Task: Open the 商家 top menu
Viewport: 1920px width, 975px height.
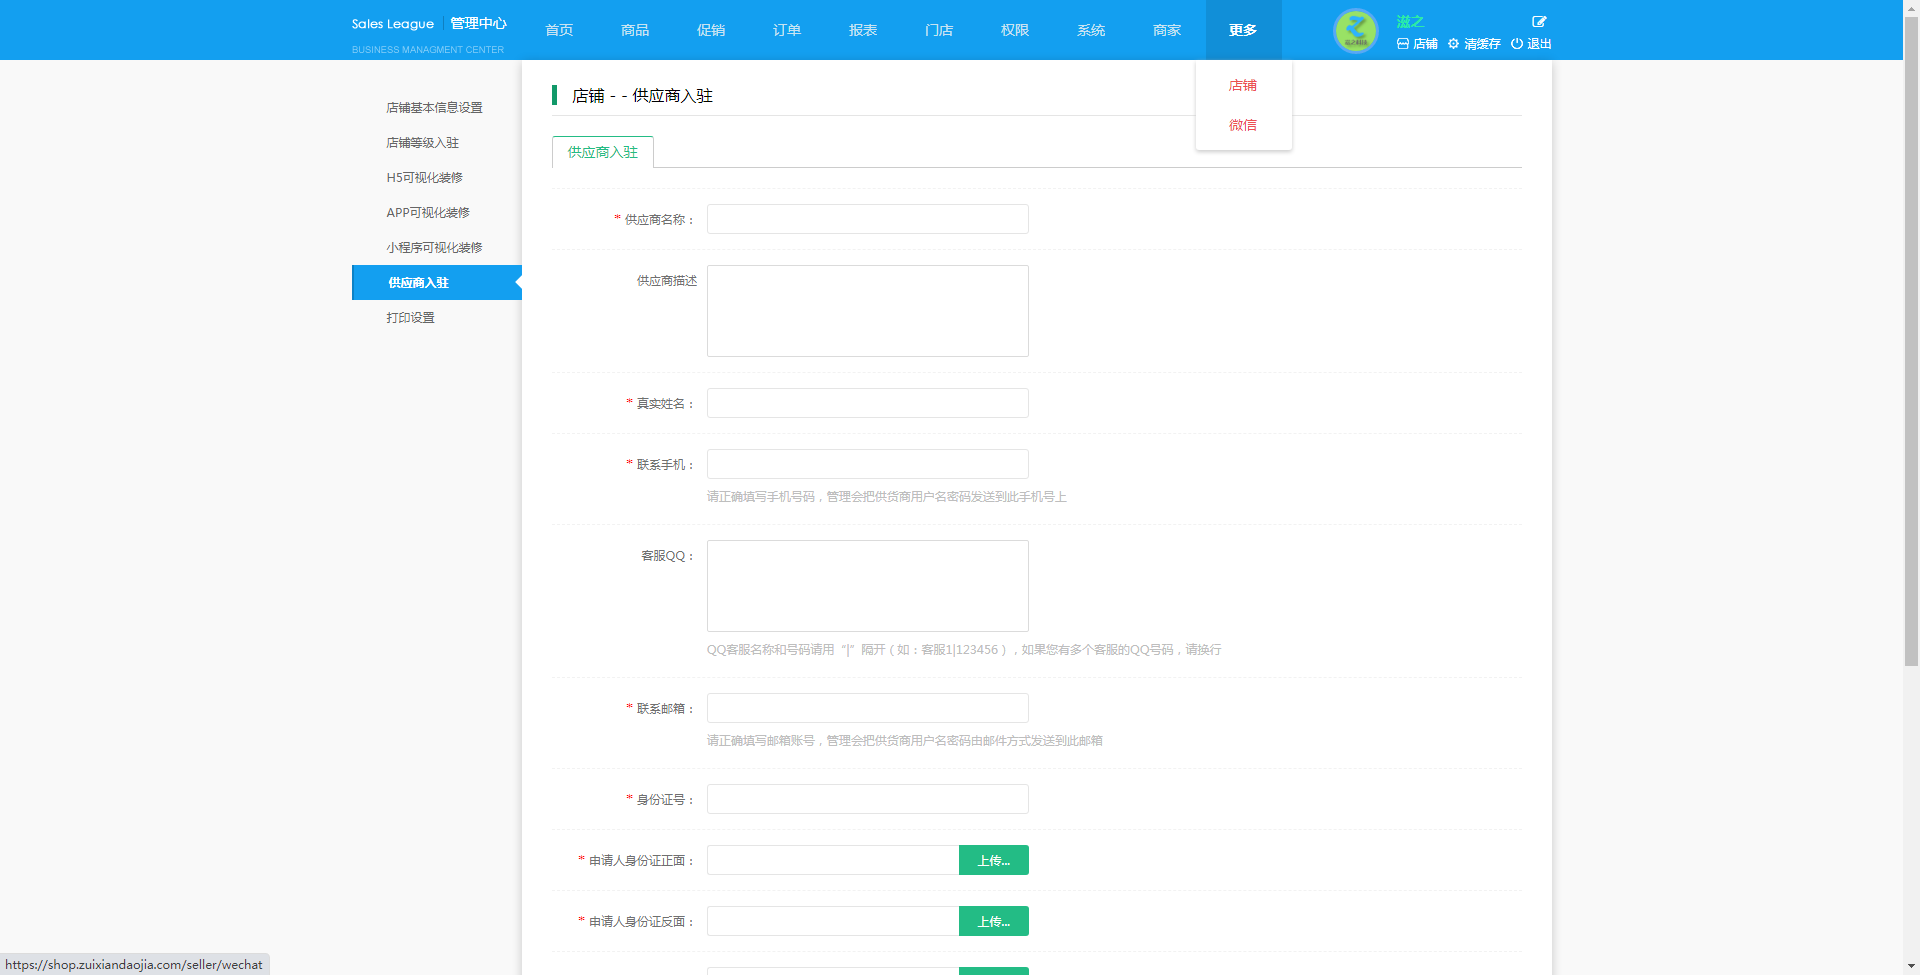Action: [x=1167, y=30]
